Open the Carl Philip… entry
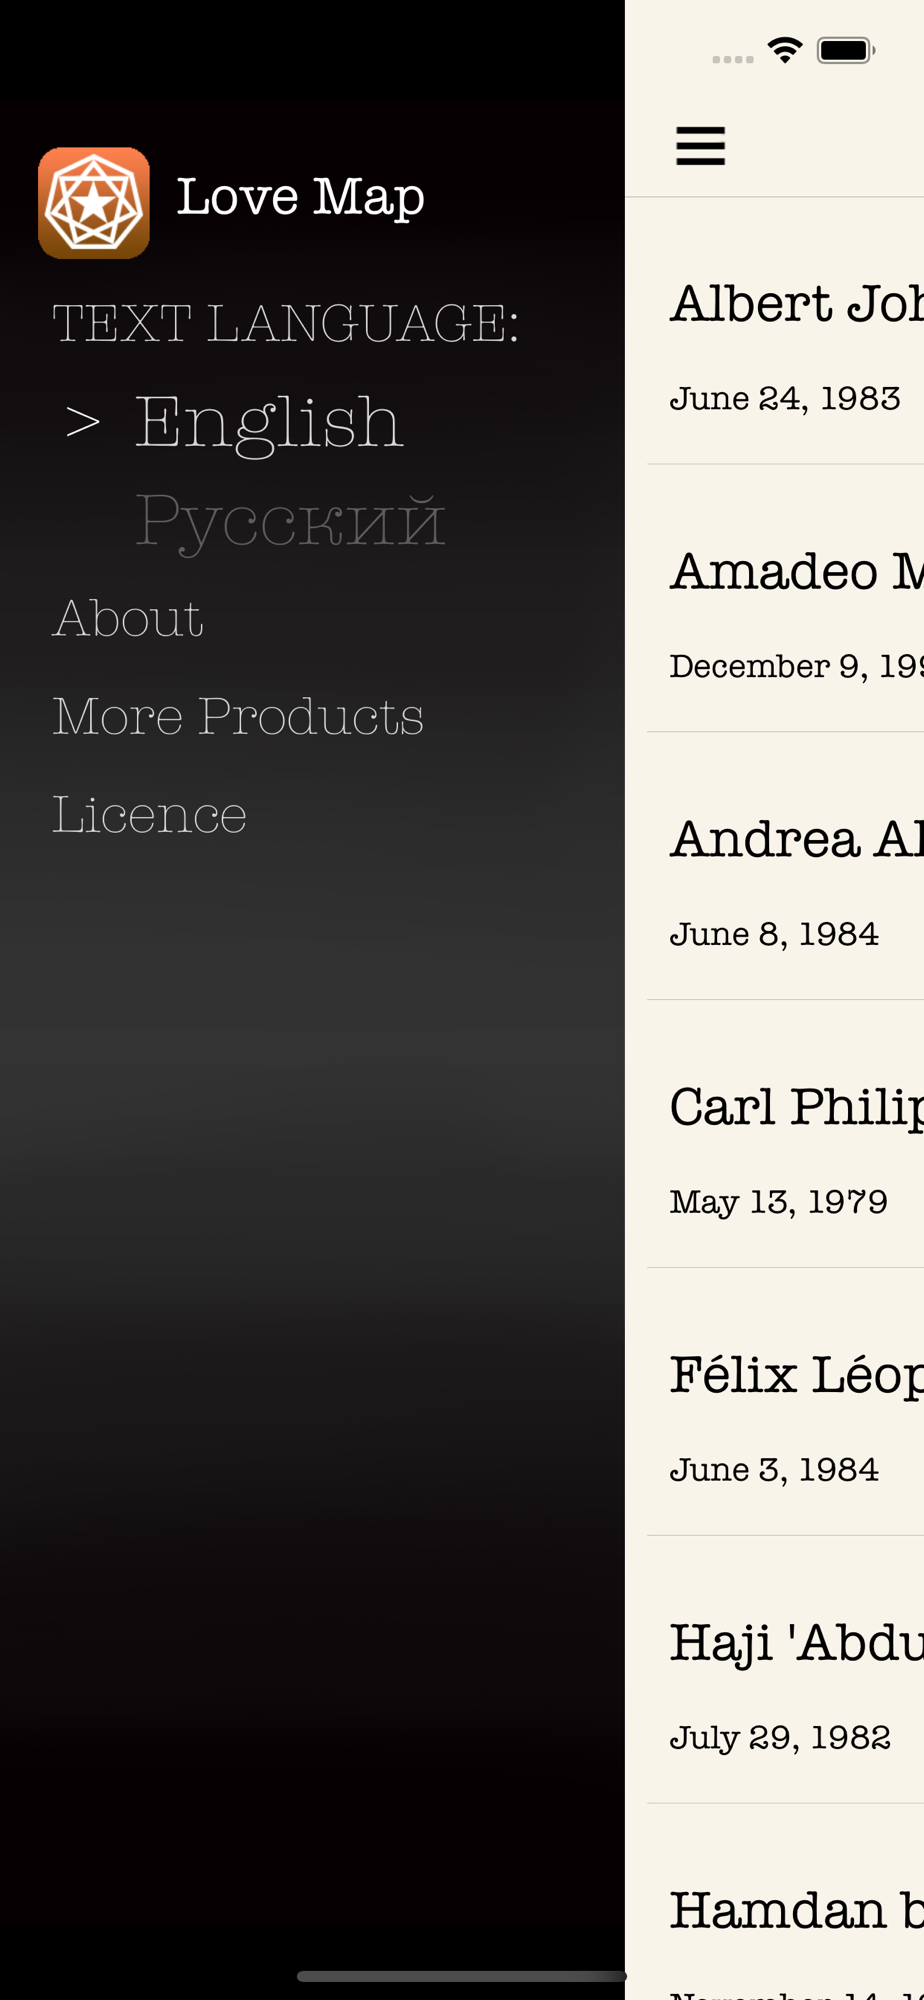This screenshot has height=2000, width=924. (x=786, y=1134)
